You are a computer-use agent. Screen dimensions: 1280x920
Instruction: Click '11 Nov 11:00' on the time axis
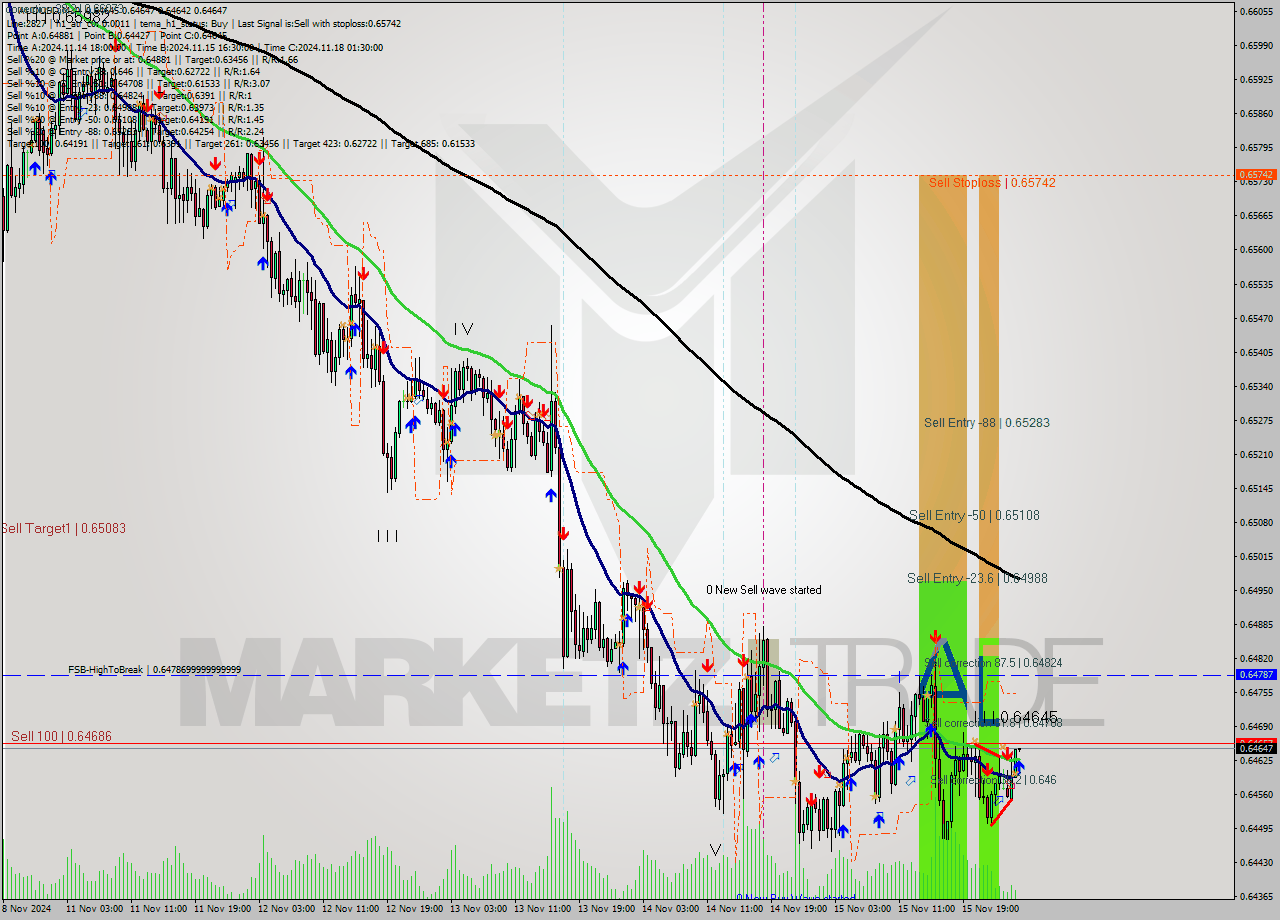(x=158, y=909)
